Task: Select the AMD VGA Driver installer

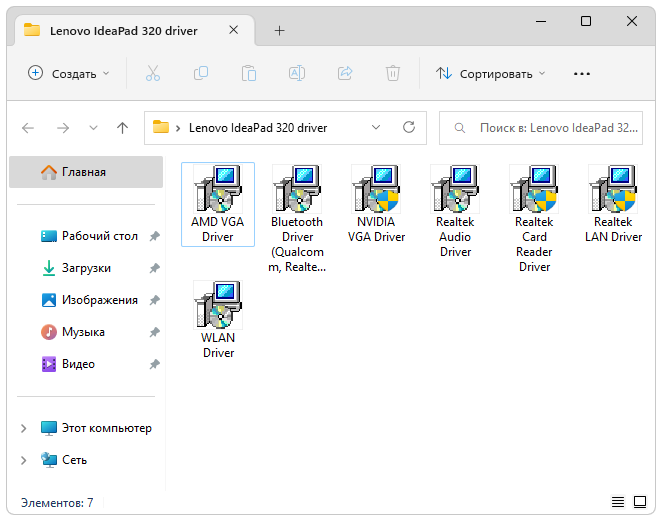Action: 217,190
